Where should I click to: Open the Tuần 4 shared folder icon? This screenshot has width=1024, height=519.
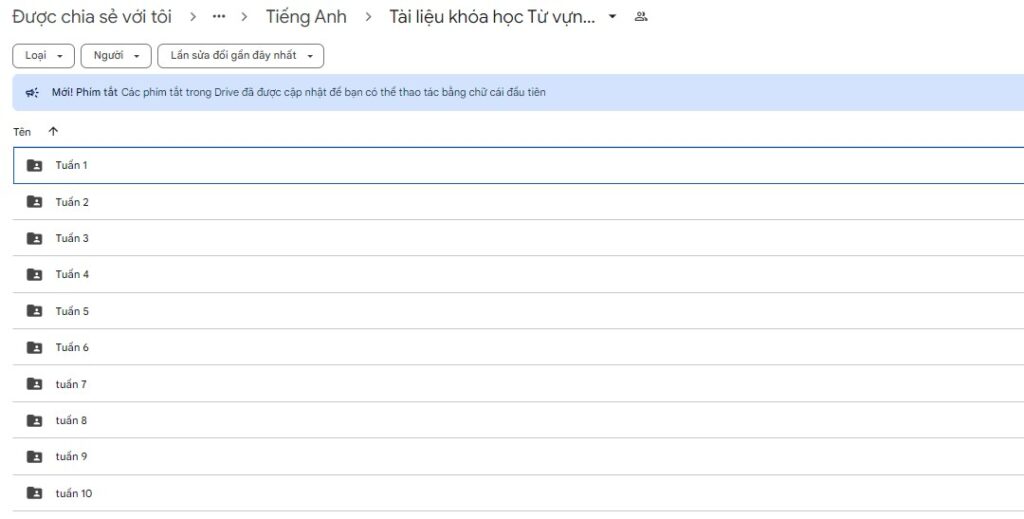[35, 274]
